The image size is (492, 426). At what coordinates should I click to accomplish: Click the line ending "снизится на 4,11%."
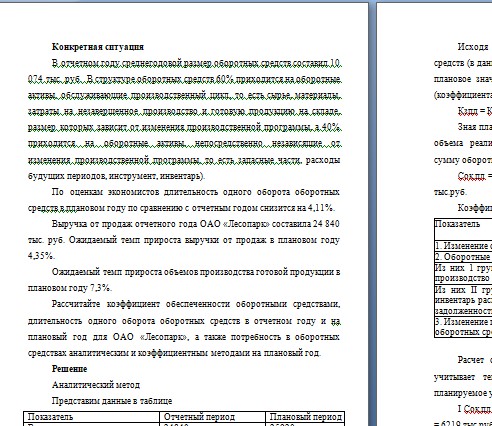pos(181,208)
